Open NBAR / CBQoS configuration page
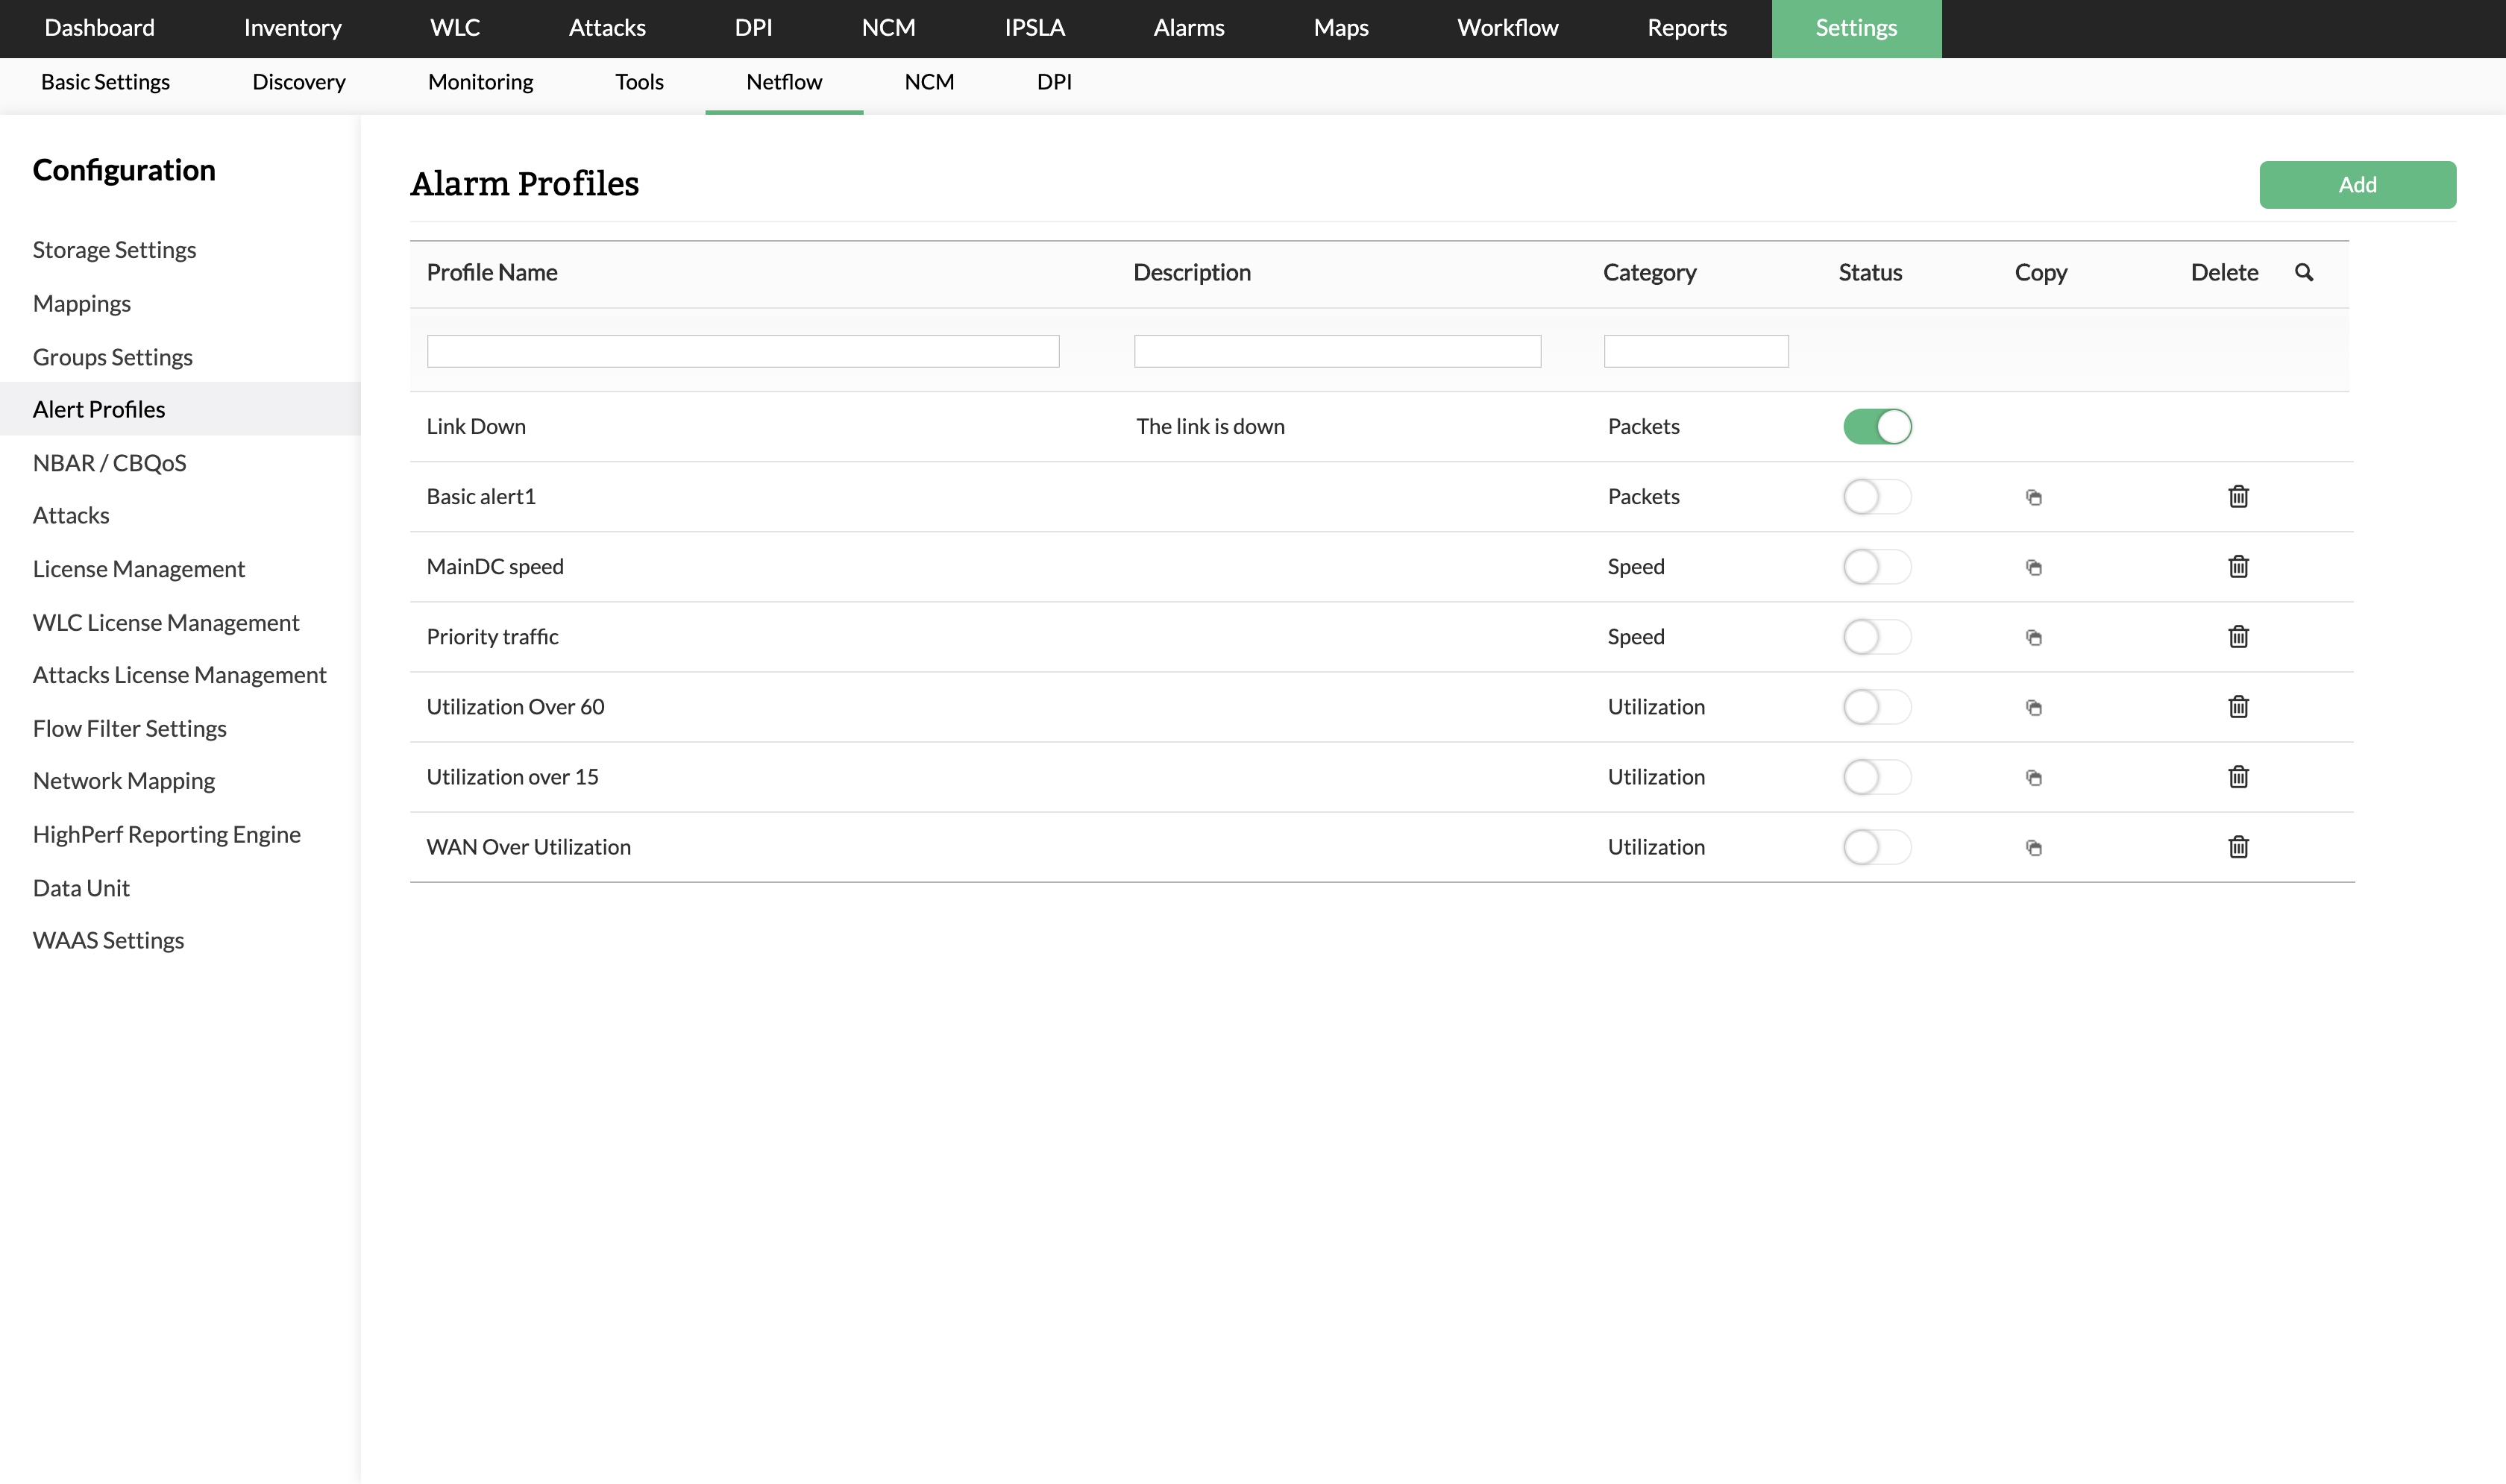 [109, 462]
